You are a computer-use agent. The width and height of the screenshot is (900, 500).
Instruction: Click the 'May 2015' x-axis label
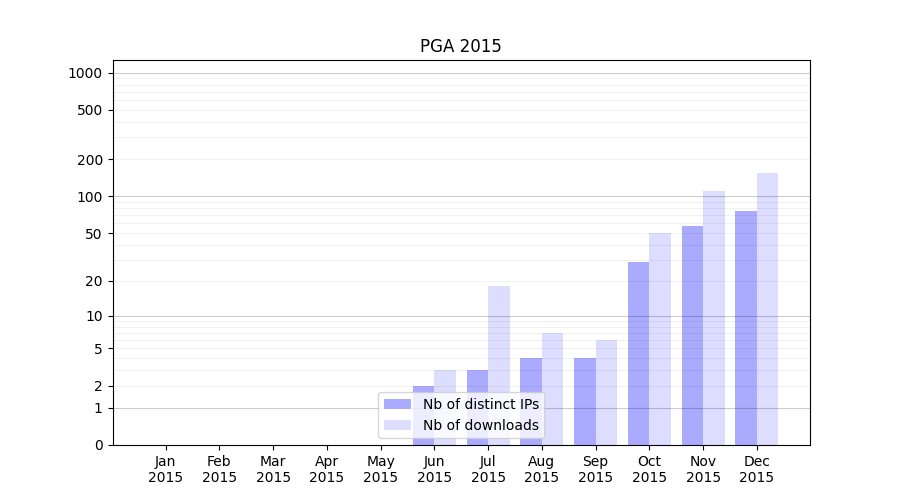coord(380,469)
